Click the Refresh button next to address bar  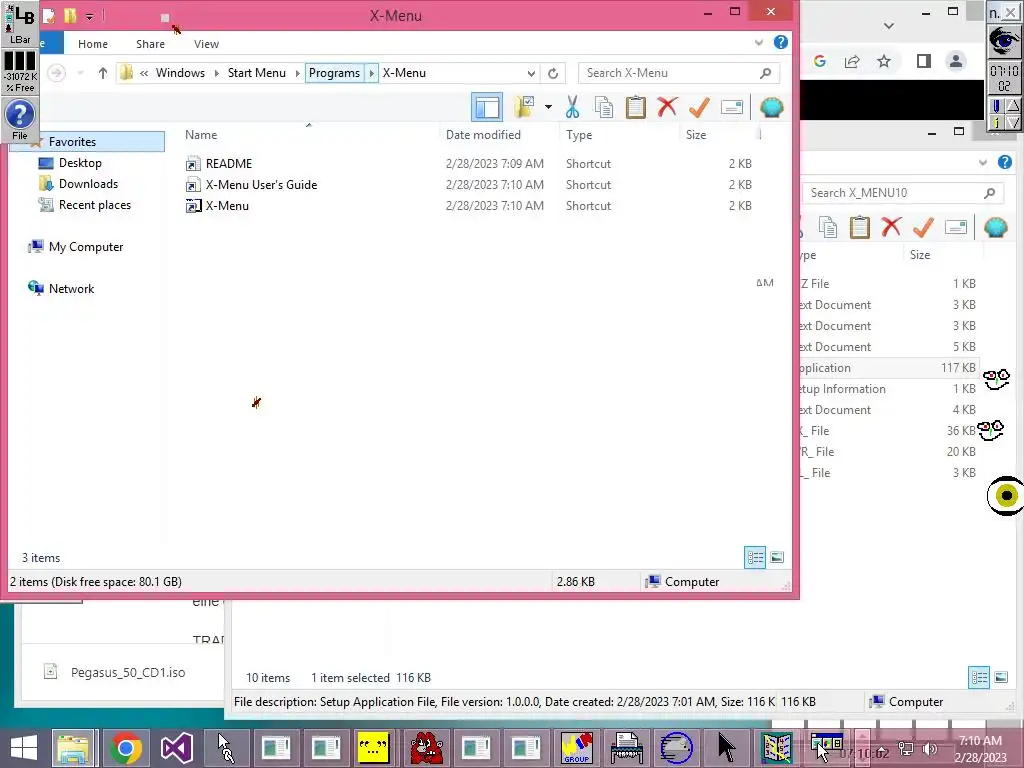click(553, 73)
